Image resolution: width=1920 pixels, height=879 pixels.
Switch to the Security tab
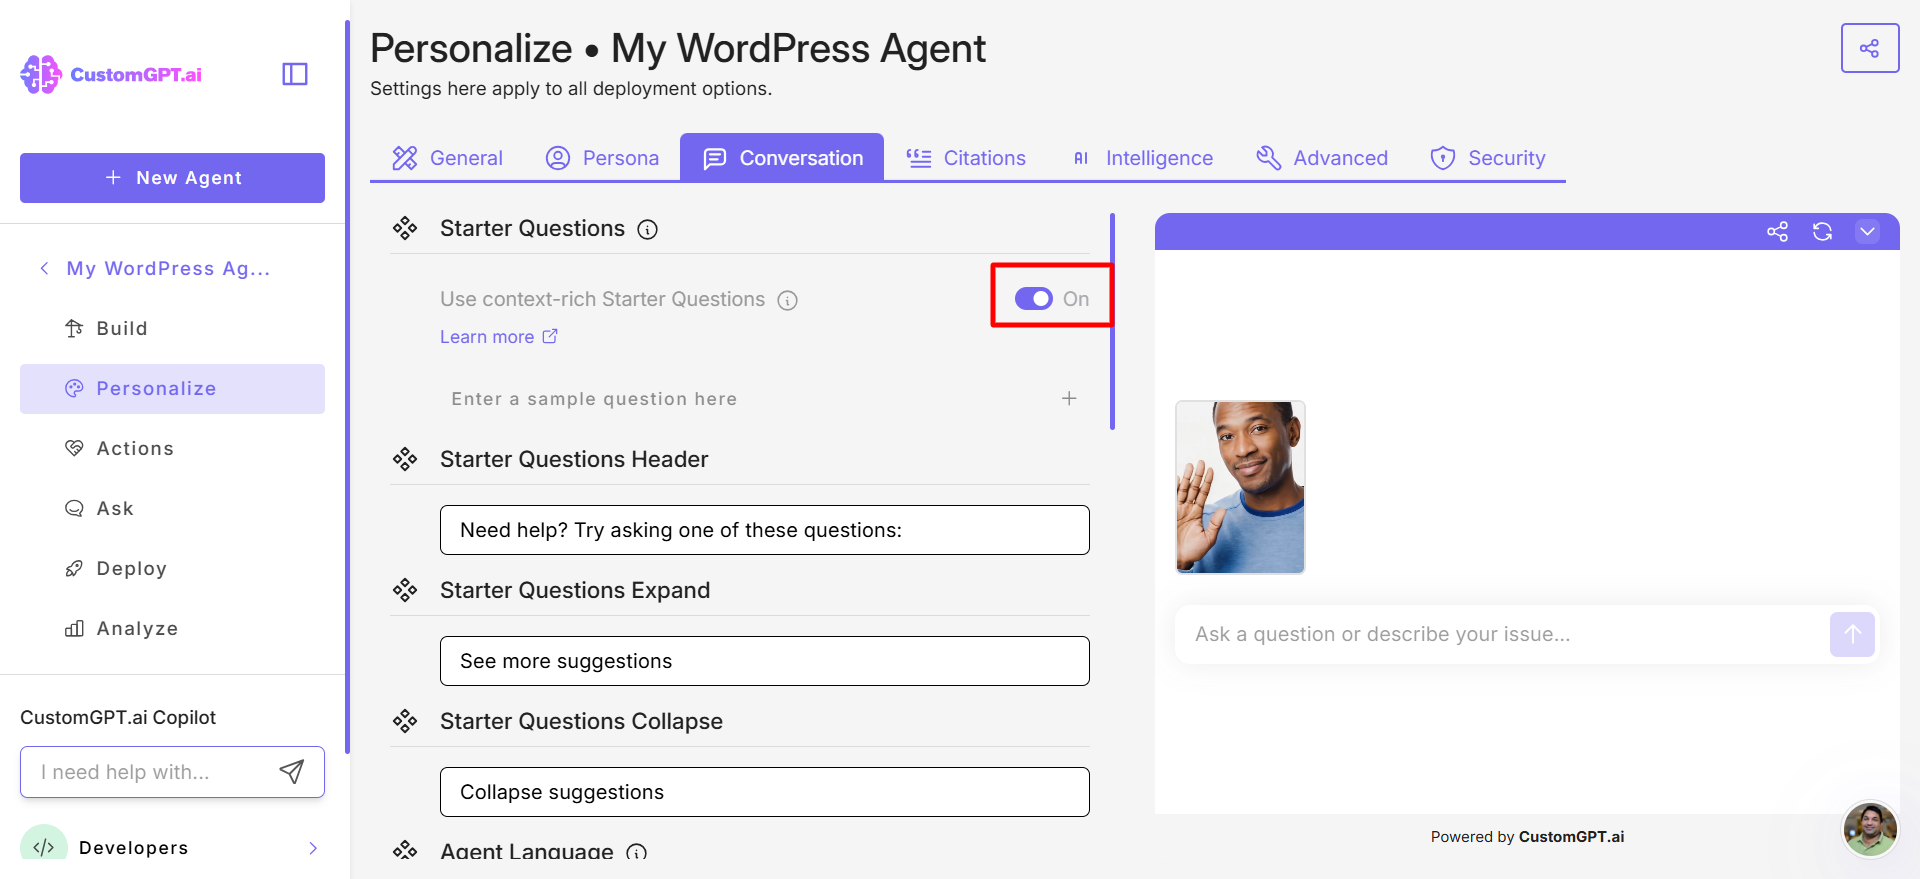[1488, 158]
